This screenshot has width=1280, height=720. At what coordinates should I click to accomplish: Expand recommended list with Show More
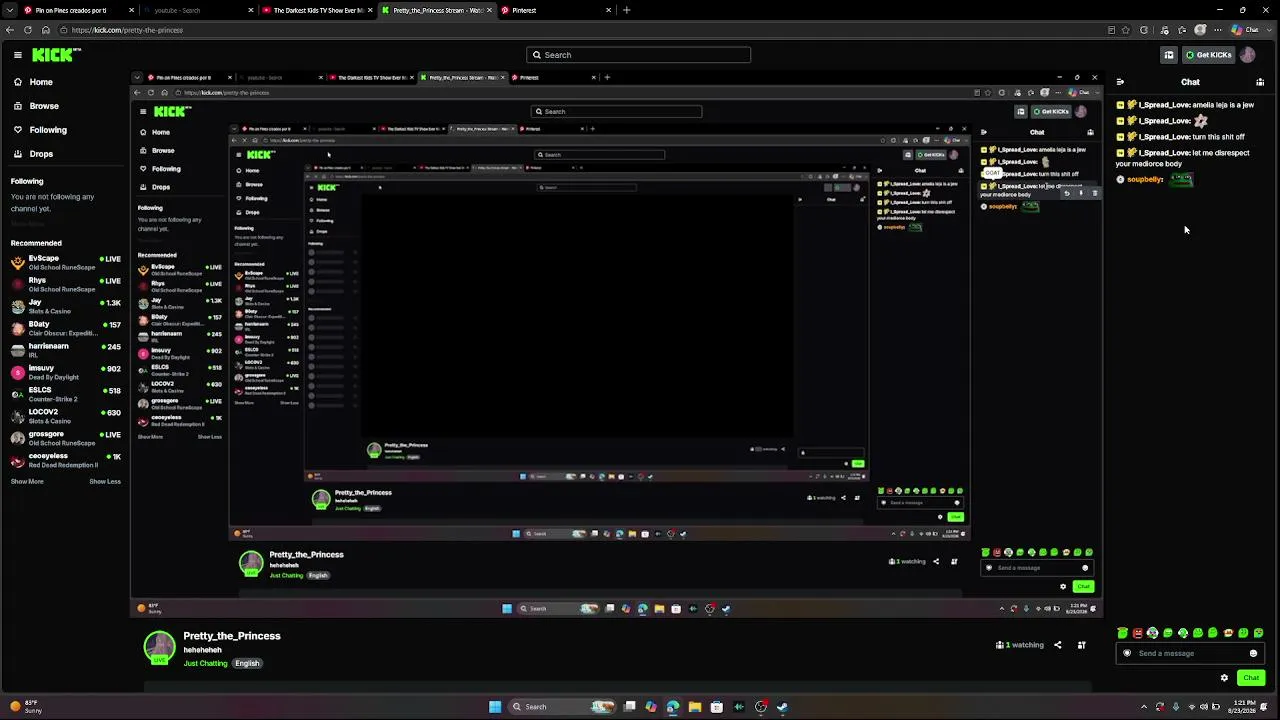tap(27, 482)
